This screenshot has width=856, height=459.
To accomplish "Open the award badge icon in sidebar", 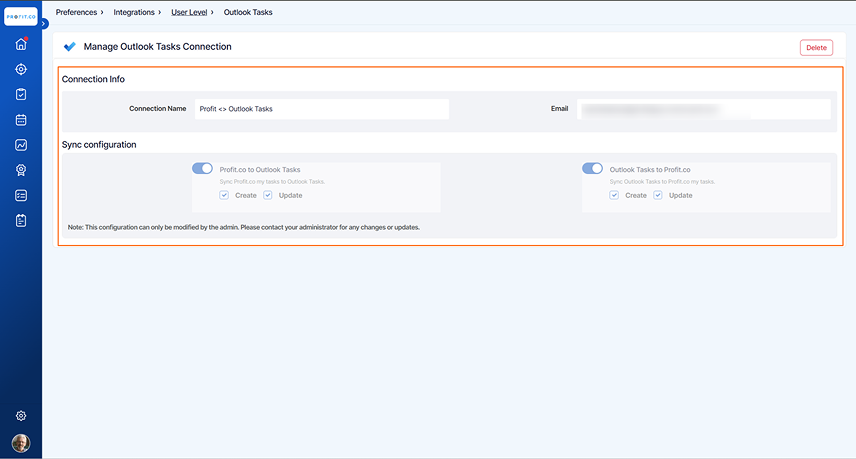I will 21,170.
